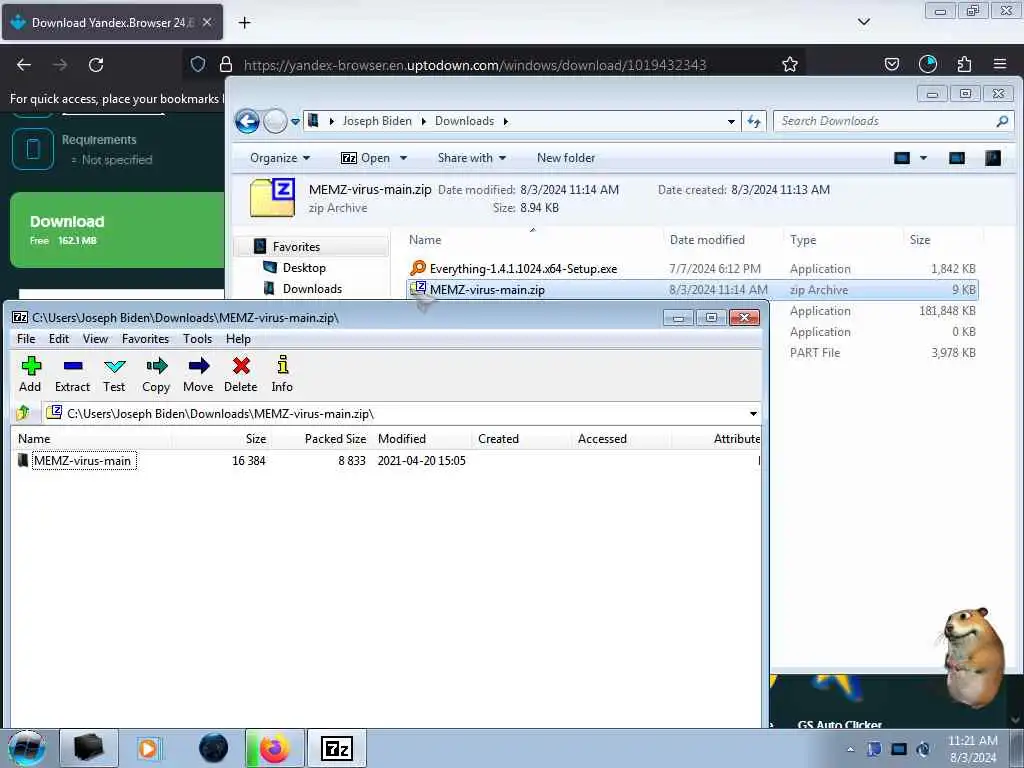Open the 7-Zip address path dropdown
This screenshot has width=1024, height=768.
coord(753,414)
